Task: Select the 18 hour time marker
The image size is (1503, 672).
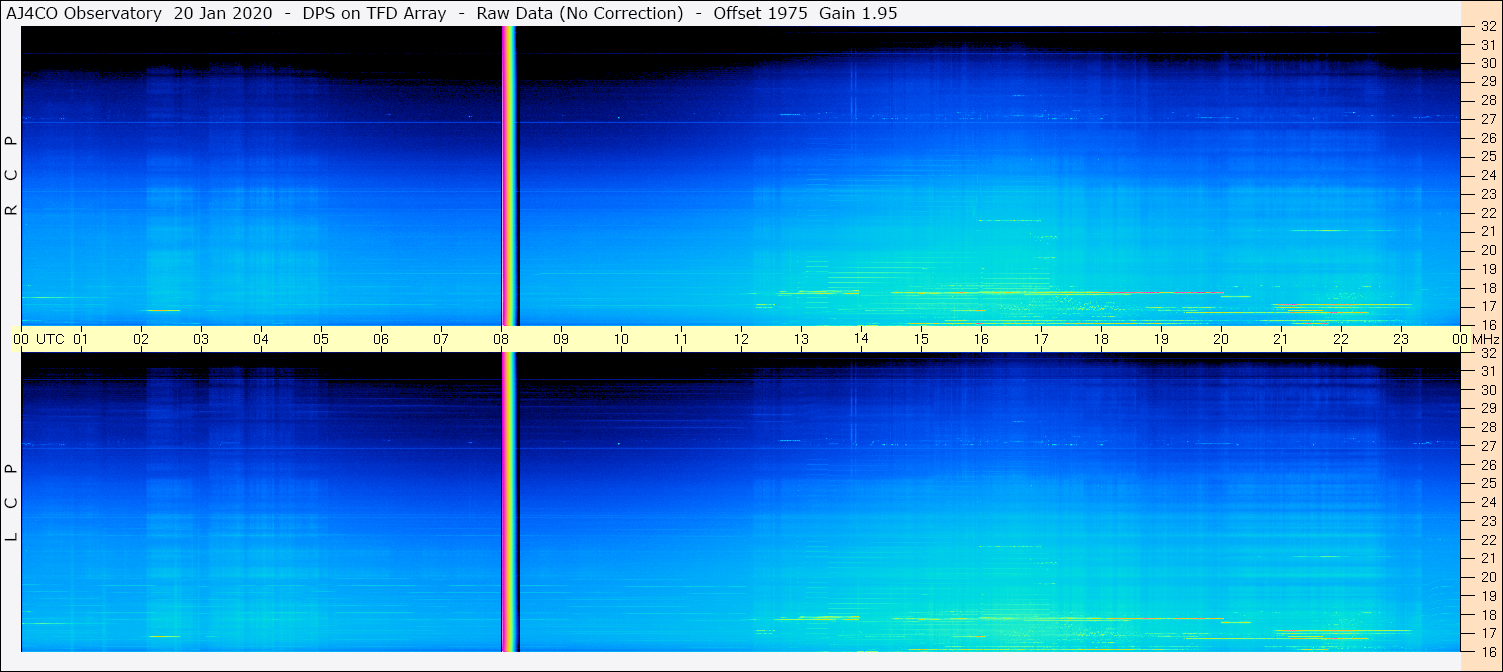Action: 1101,339
